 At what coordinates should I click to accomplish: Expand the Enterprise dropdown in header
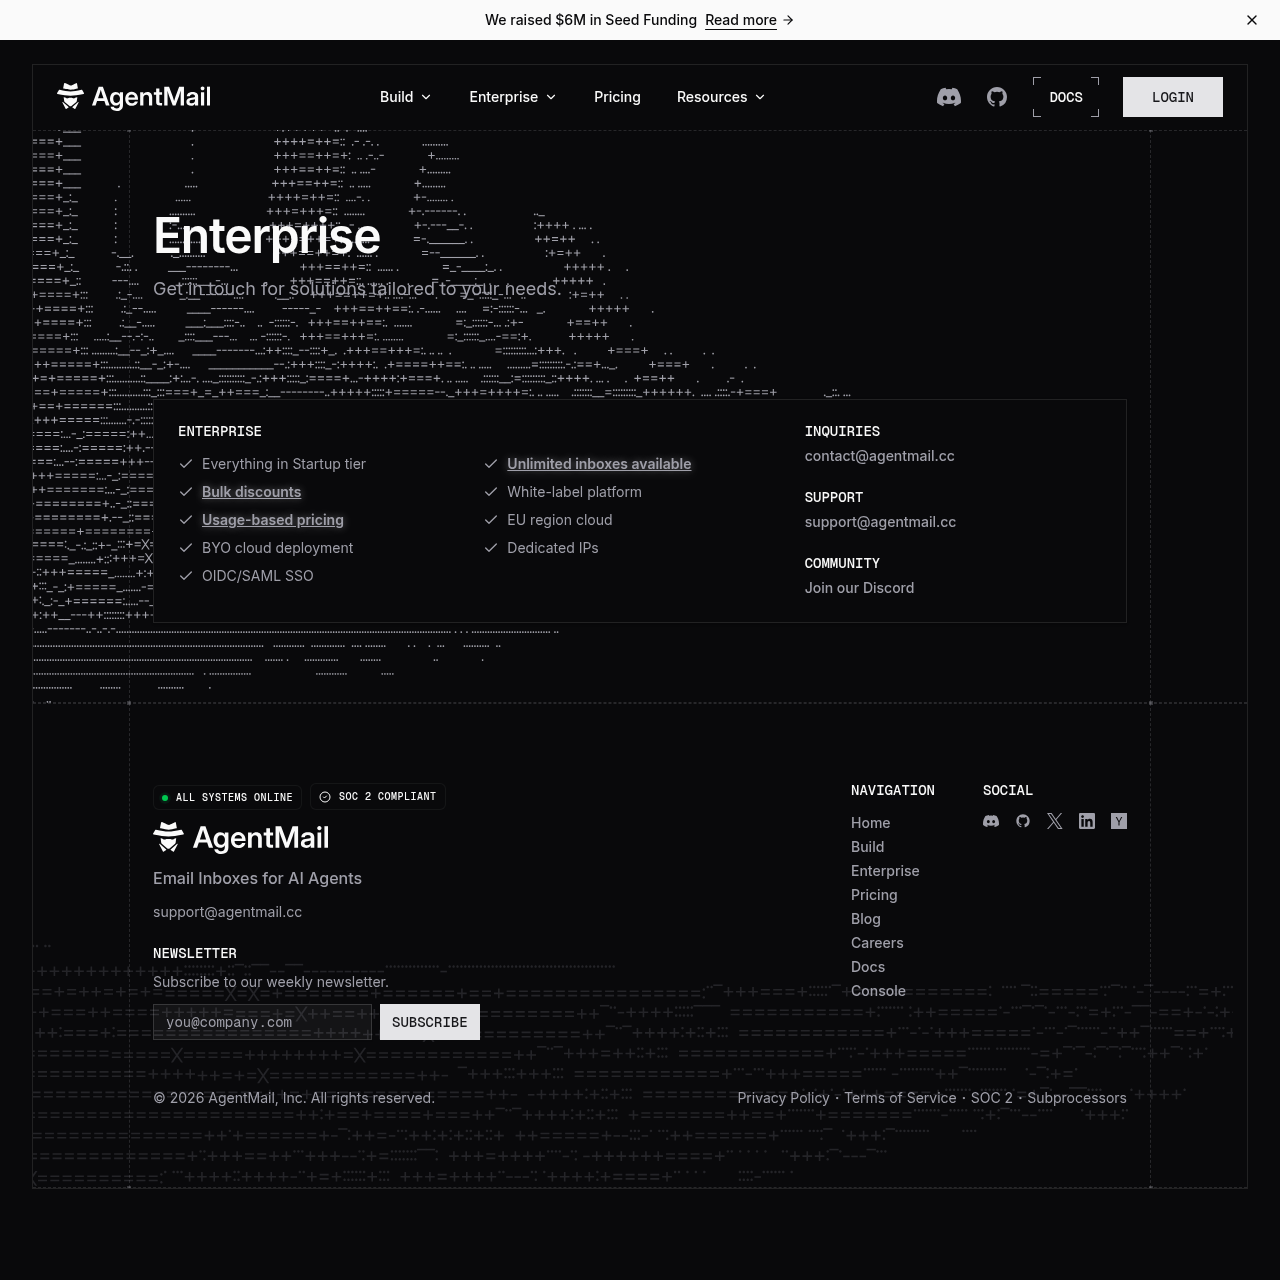click(x=513, y=97)
